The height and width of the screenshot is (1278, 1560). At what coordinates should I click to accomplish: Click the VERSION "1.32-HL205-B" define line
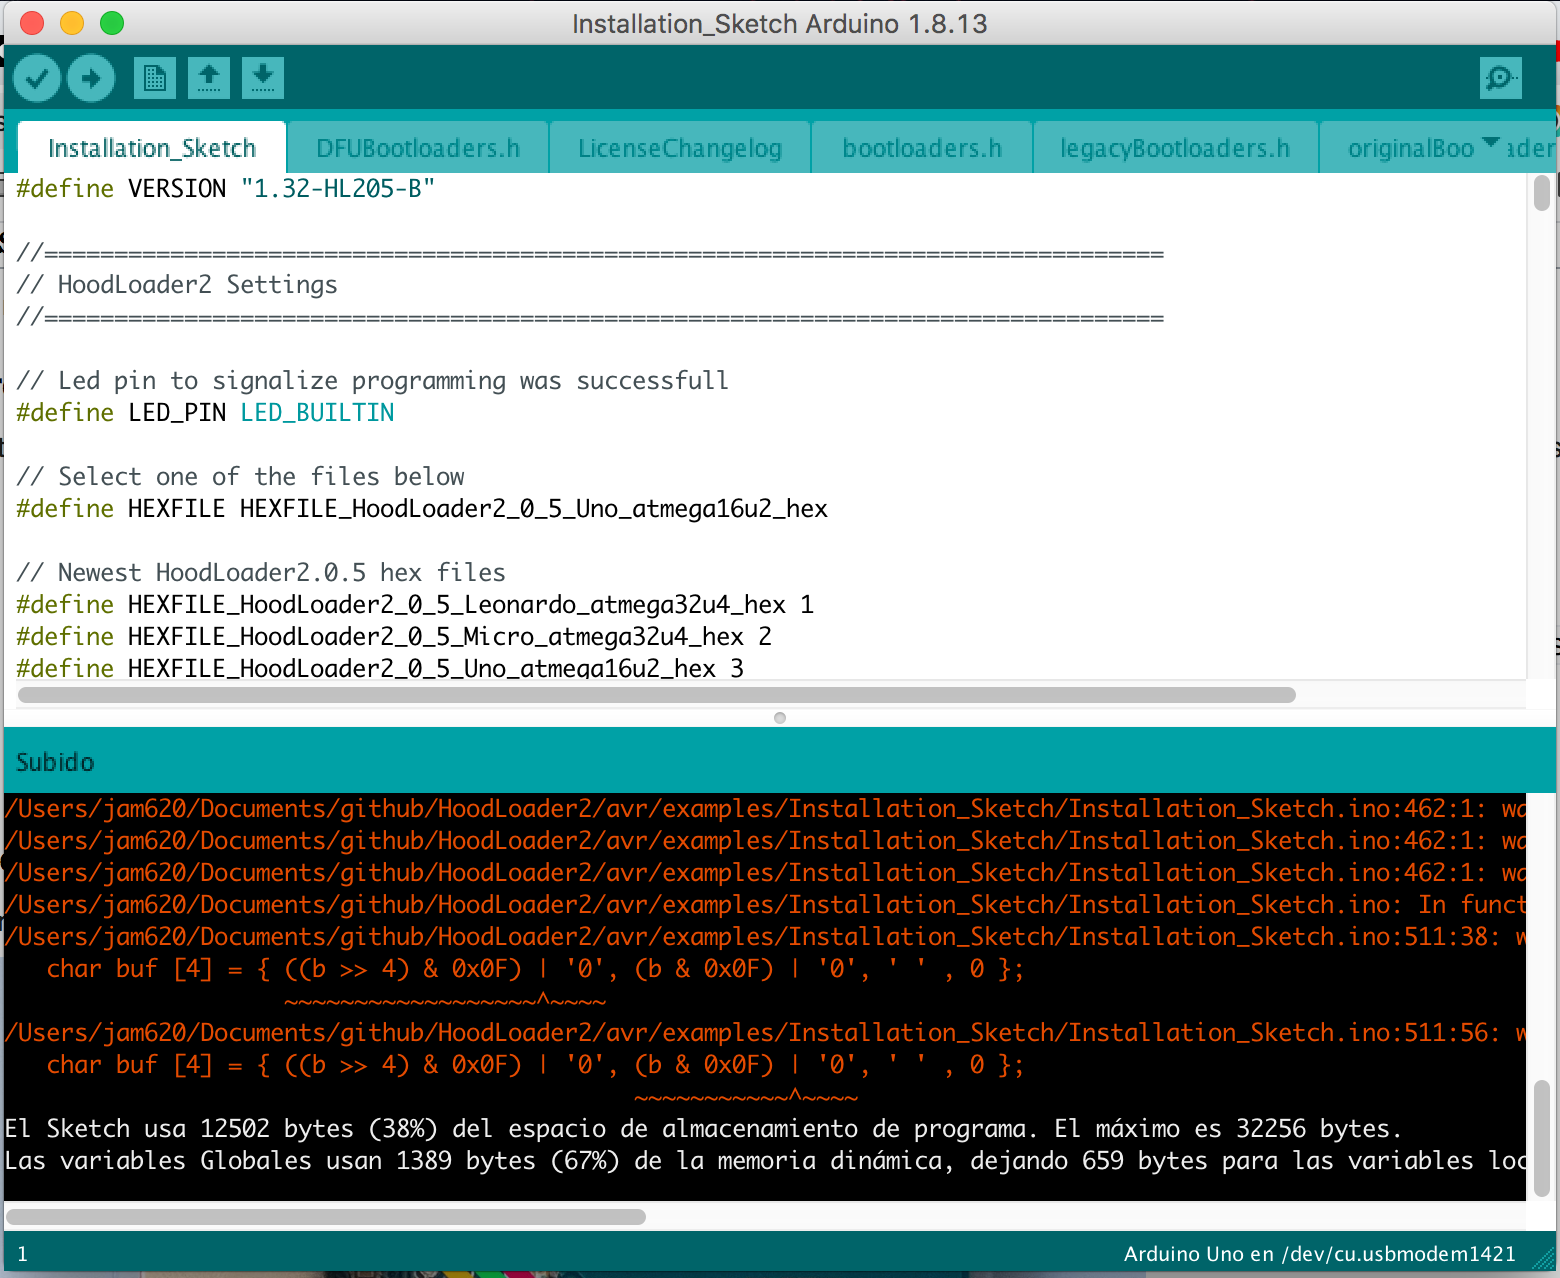(226, 188)
